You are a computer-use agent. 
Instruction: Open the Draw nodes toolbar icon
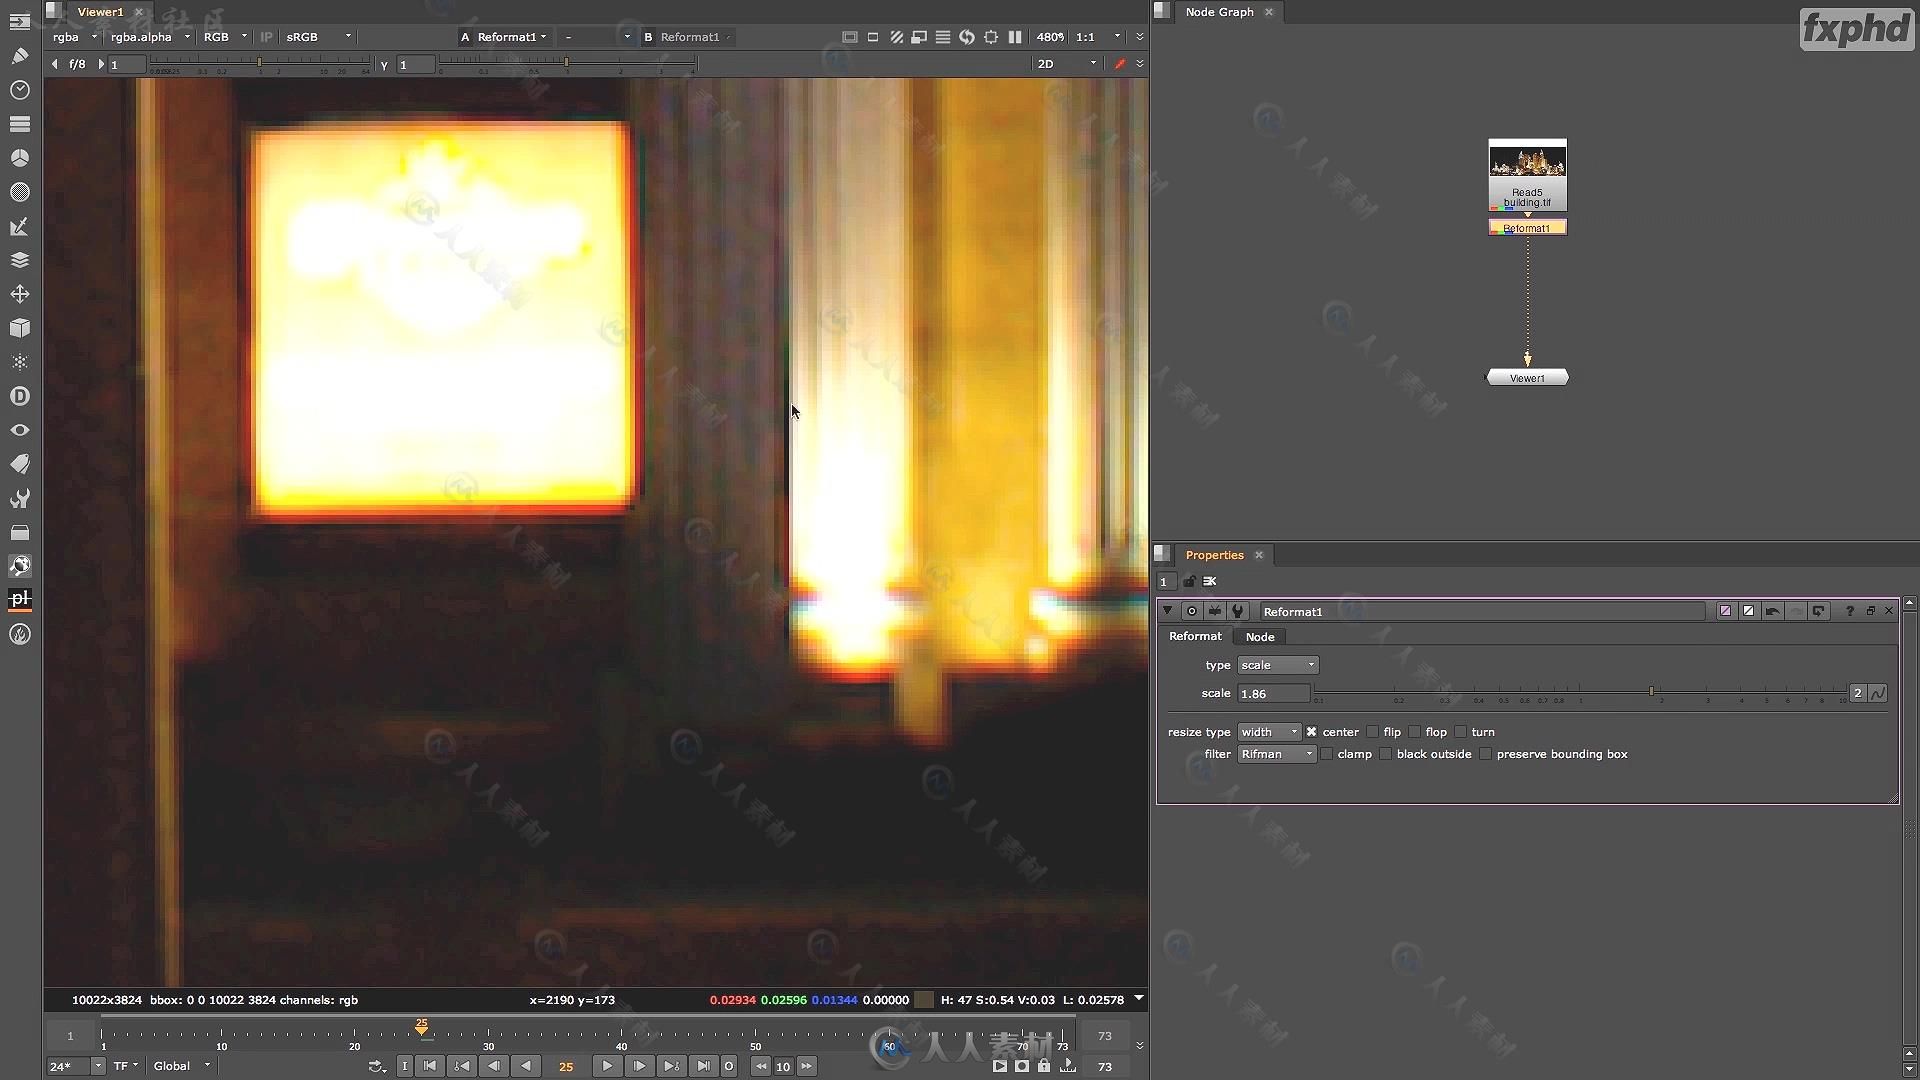(x=19, y=56)
